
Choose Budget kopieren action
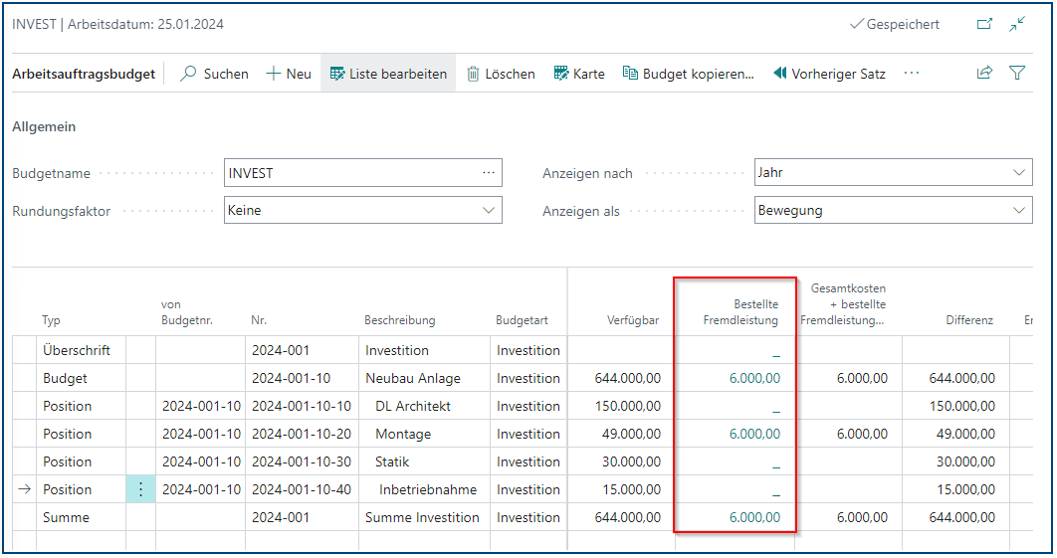[x=688, y=73]
